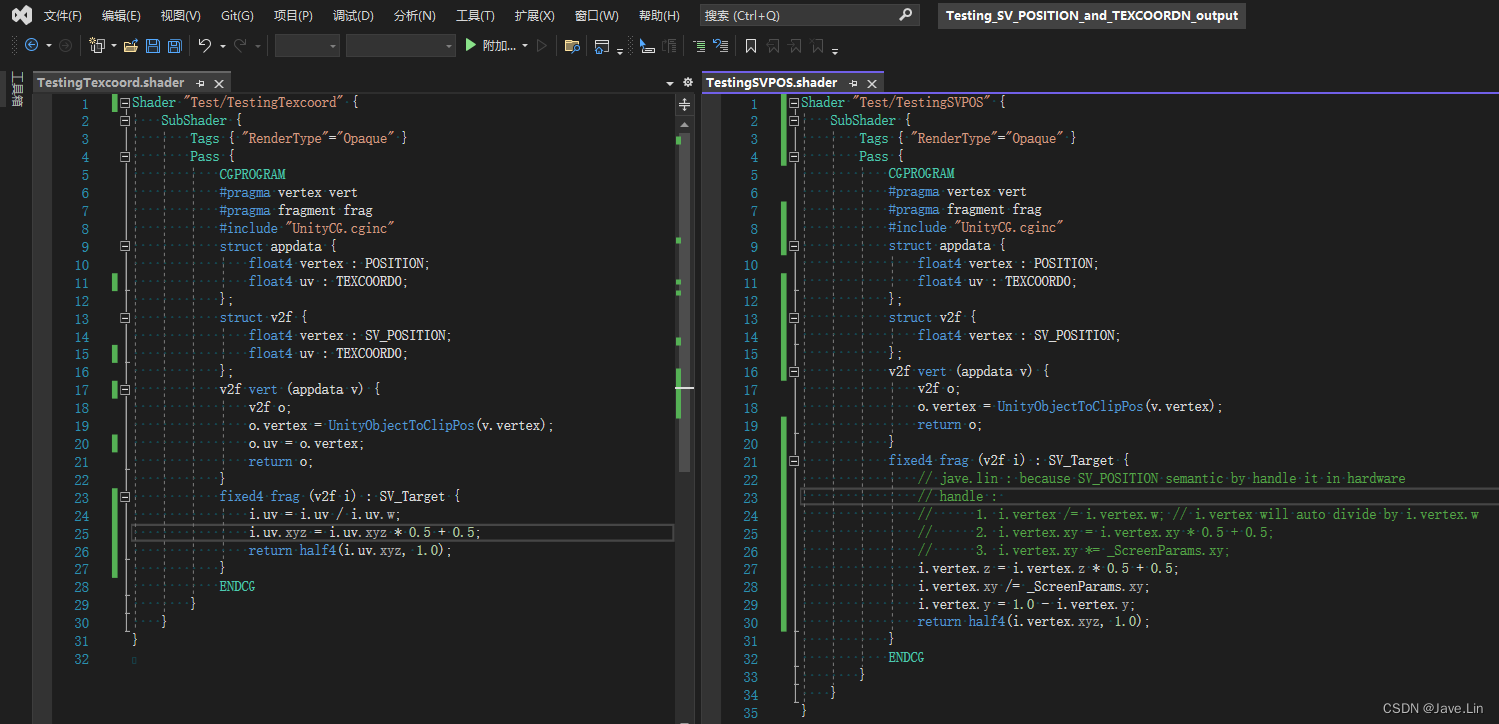Switch to the TestingTexcoord.shader tab
The height and width of the screenshot is (724, 1499).
pos(111,83)
